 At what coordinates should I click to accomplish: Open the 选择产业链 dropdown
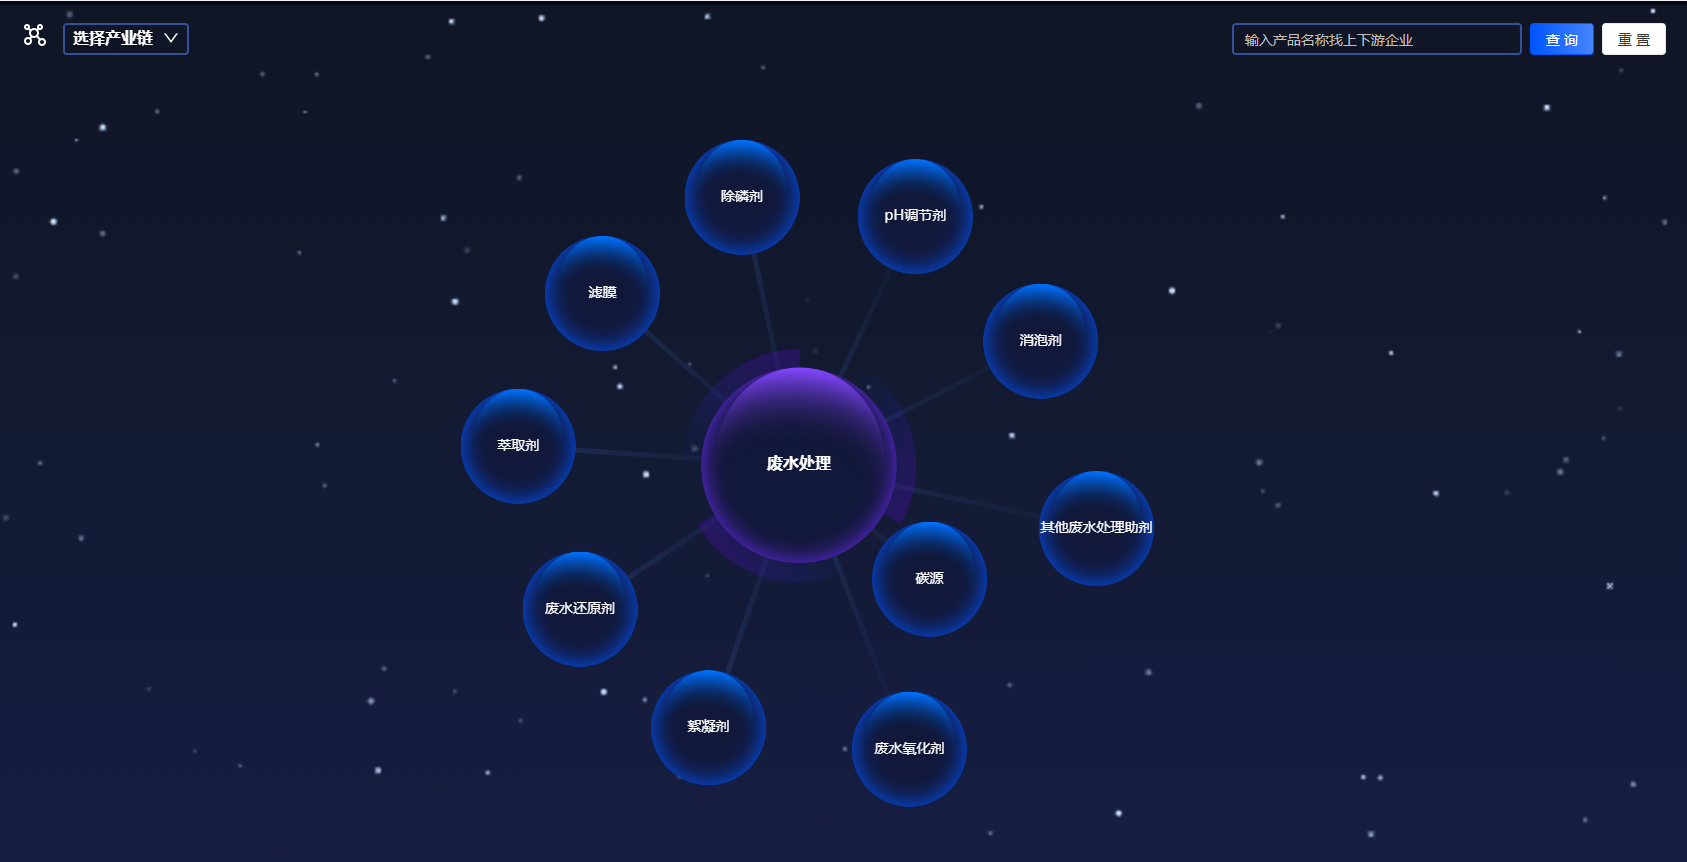(x=113, y=39)
